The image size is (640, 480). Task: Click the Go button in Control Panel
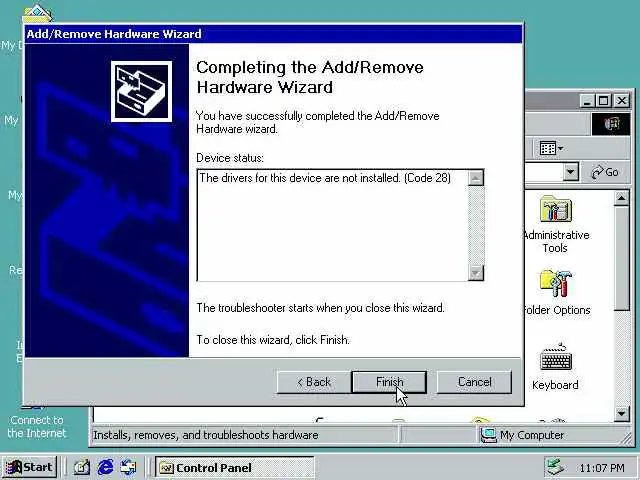(x=605, y=172)
